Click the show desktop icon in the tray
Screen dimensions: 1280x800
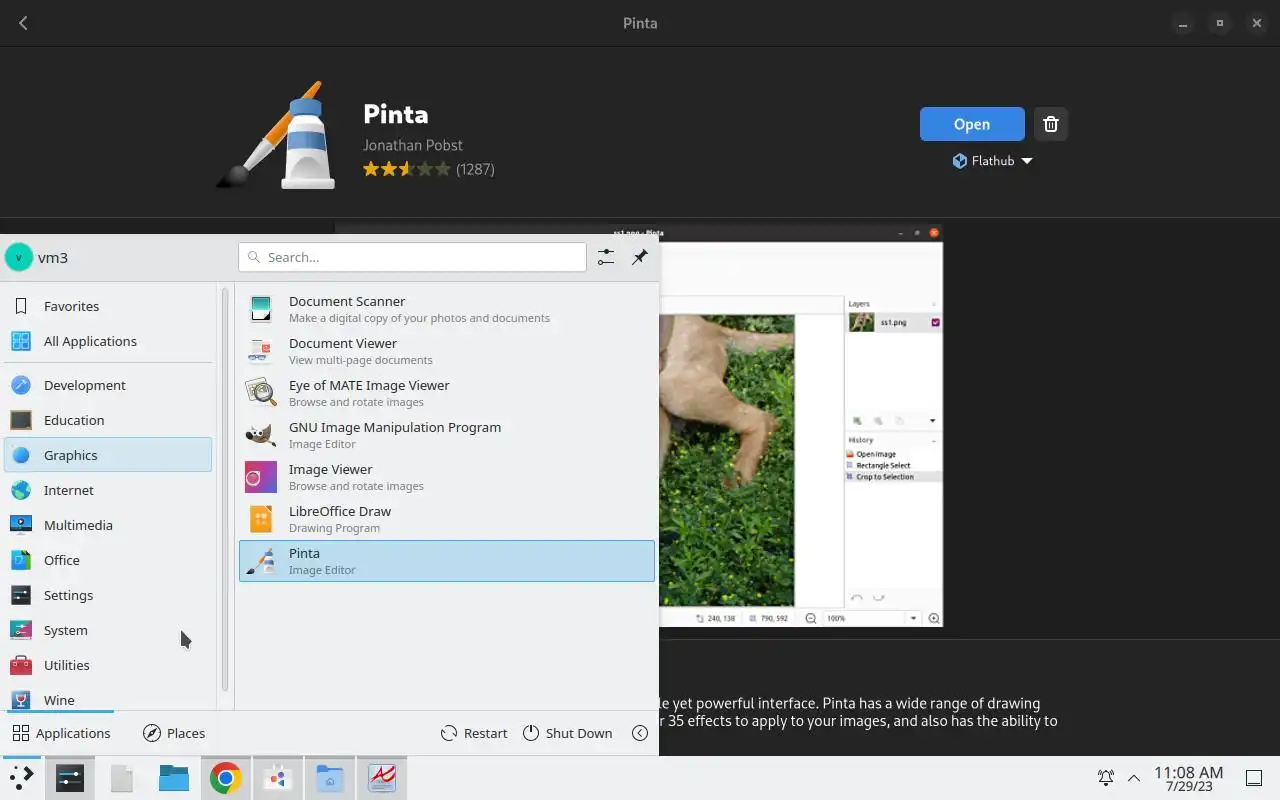click(1254, 778)
